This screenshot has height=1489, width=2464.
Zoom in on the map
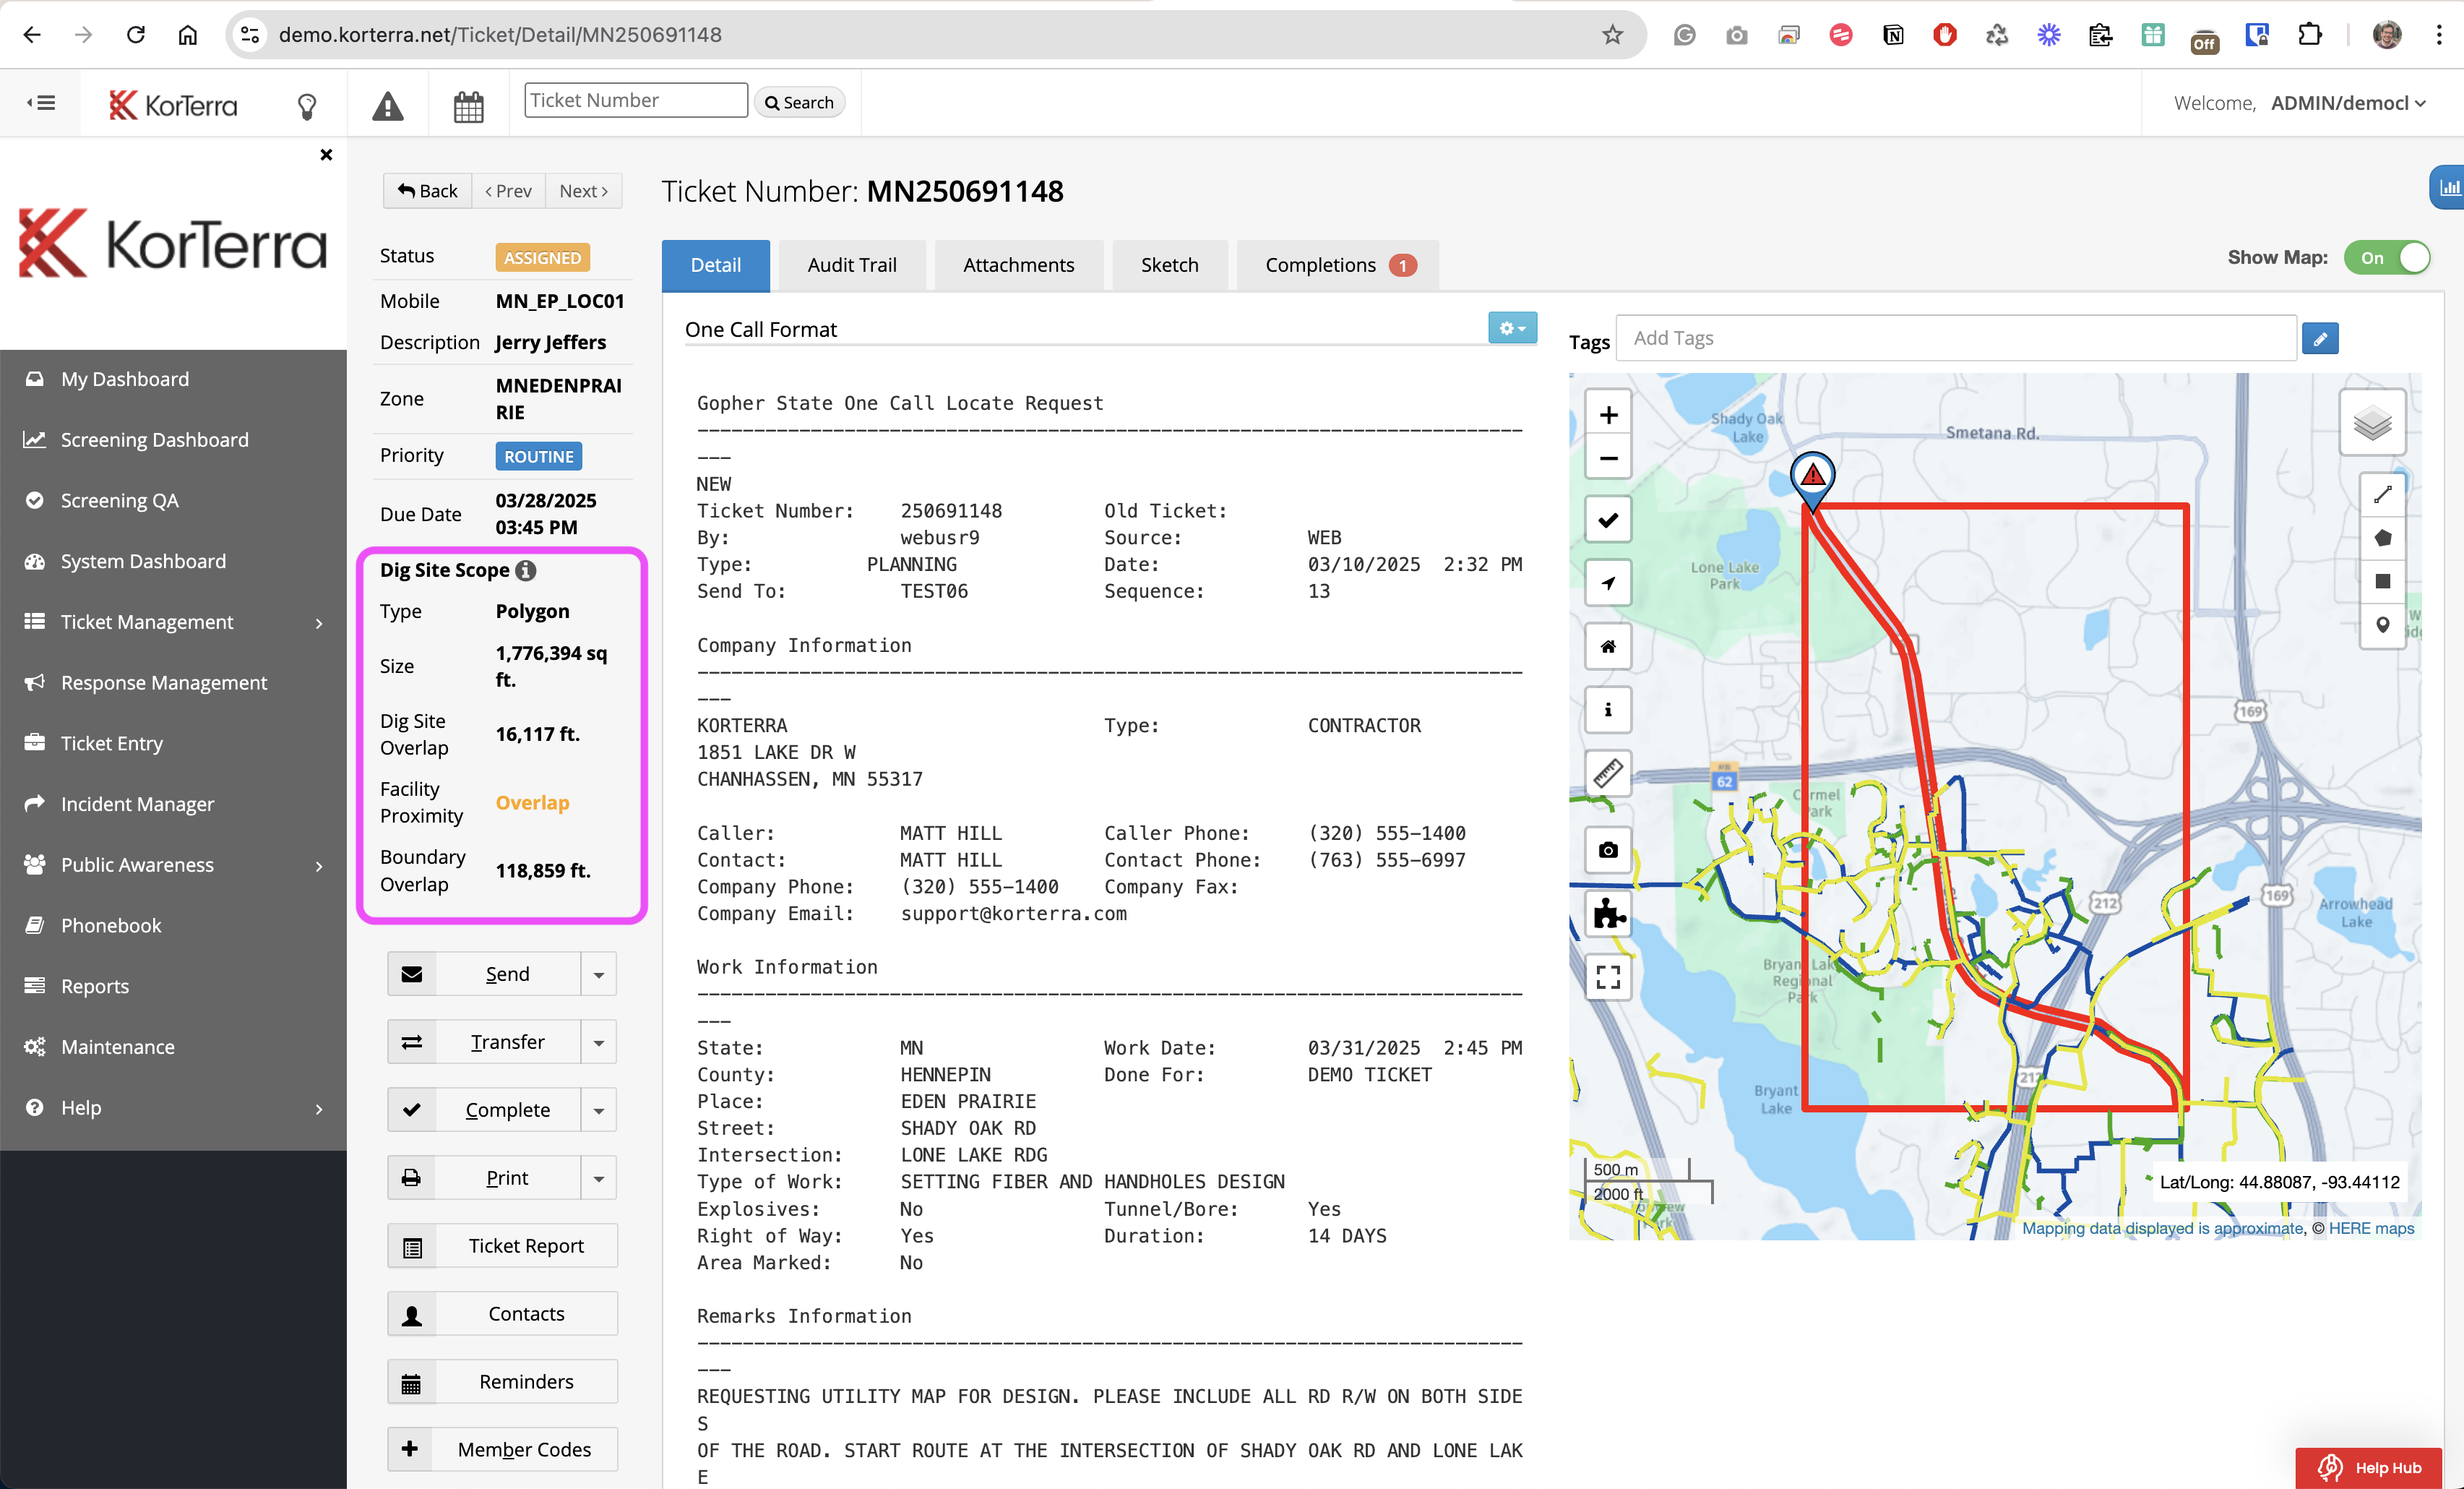tap(1608, 414)
